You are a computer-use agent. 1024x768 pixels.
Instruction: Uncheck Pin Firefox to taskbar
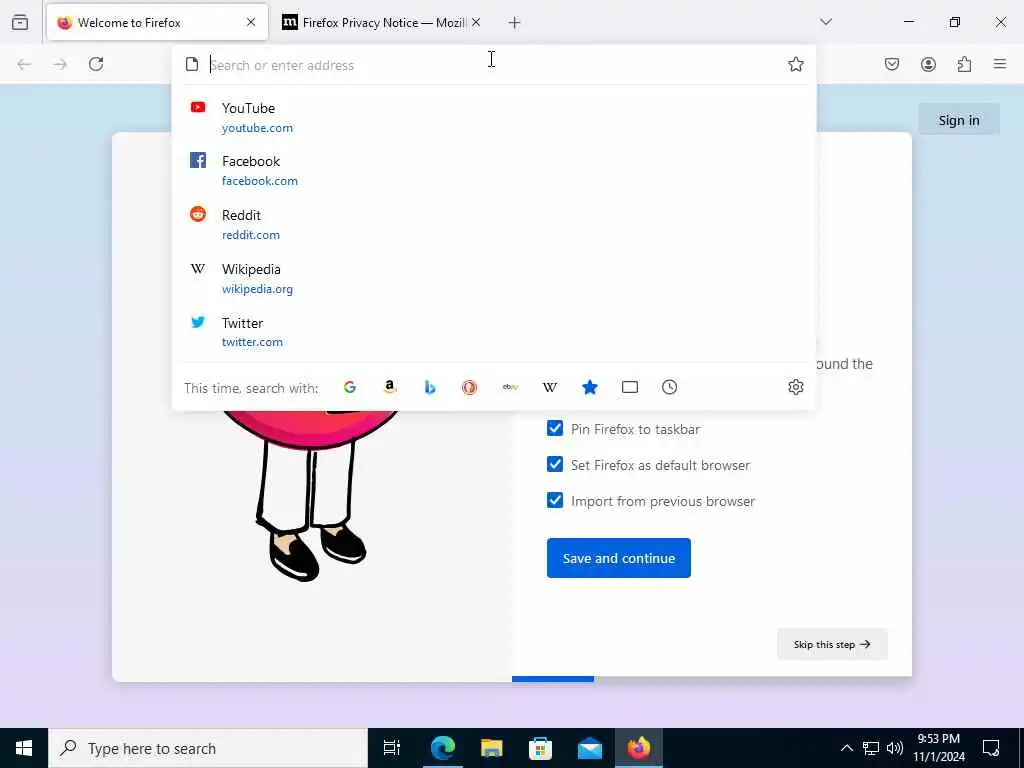[x=555, y=428]
